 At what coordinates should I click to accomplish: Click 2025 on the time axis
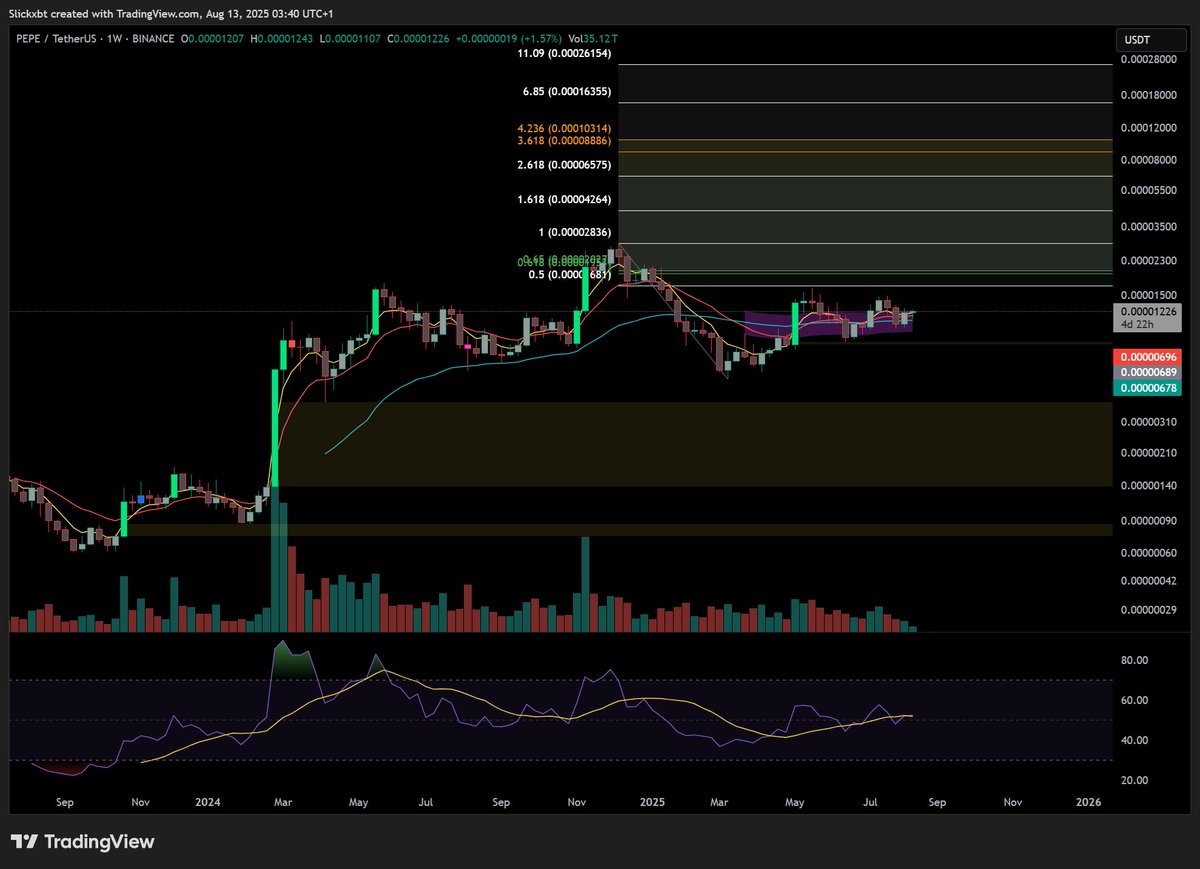[652, 802]
